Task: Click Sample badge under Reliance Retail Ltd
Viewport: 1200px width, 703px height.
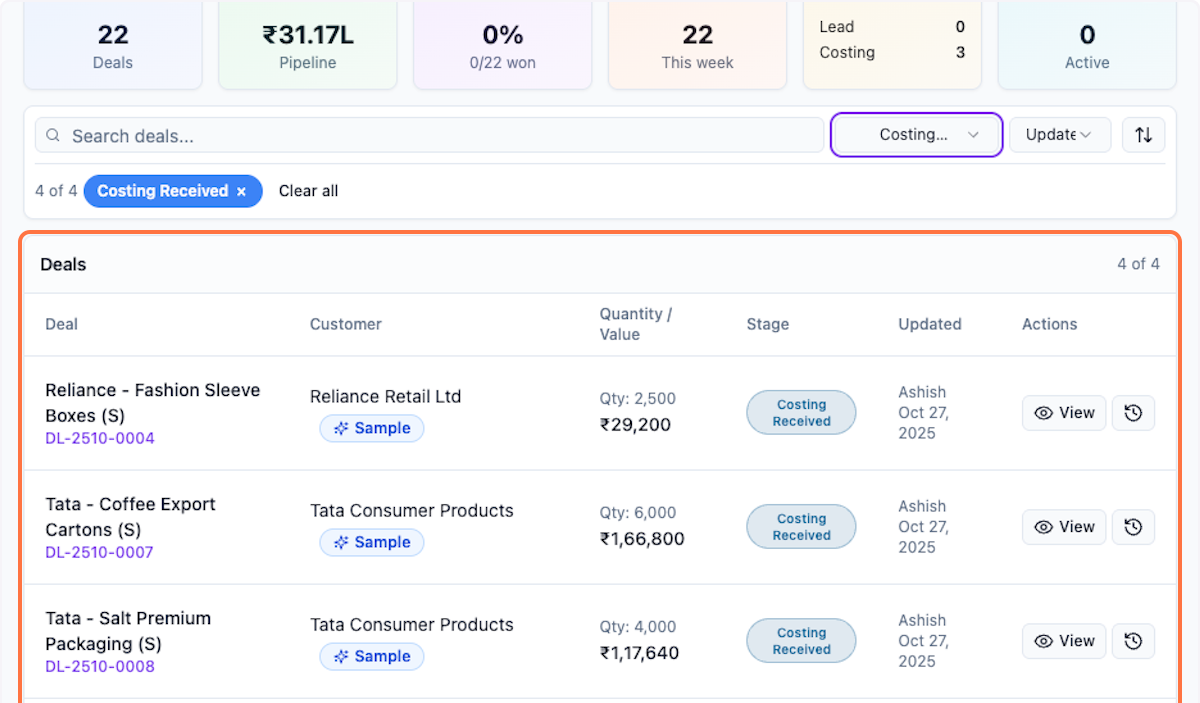Action: (372, 428)
